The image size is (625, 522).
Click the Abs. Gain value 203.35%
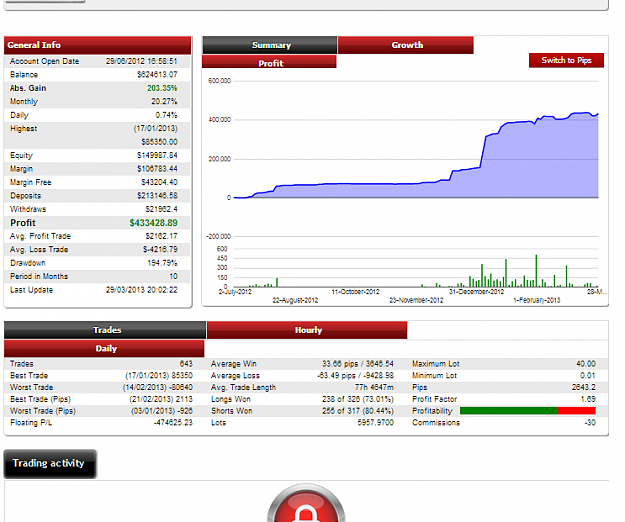pos(162,88)
